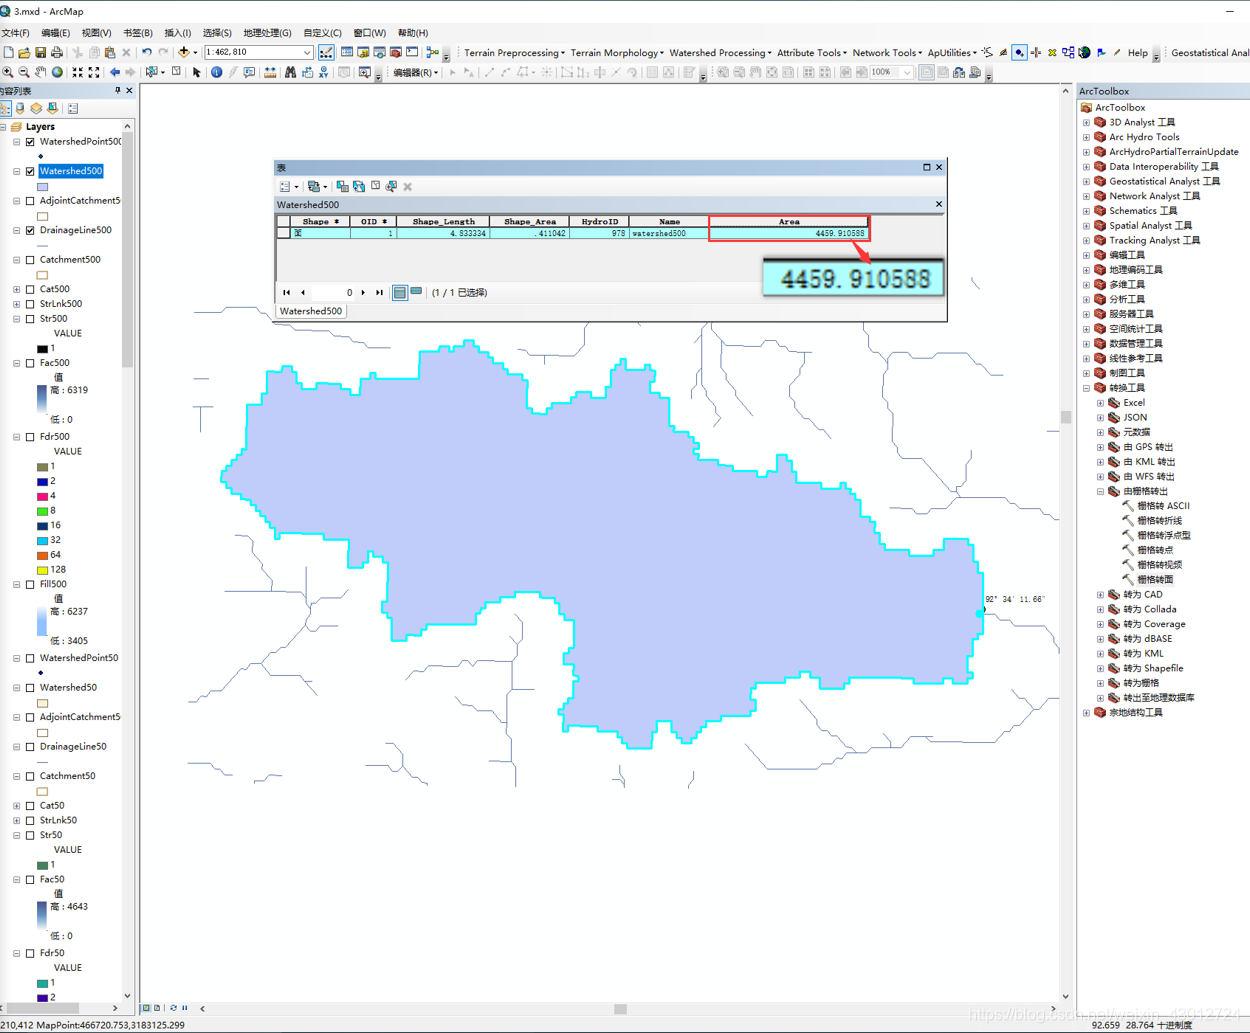Viewport: 1250px width, 1033px height.
Task: Show selected records button in table
Action: pyautogui.click(x=416, y=292)
